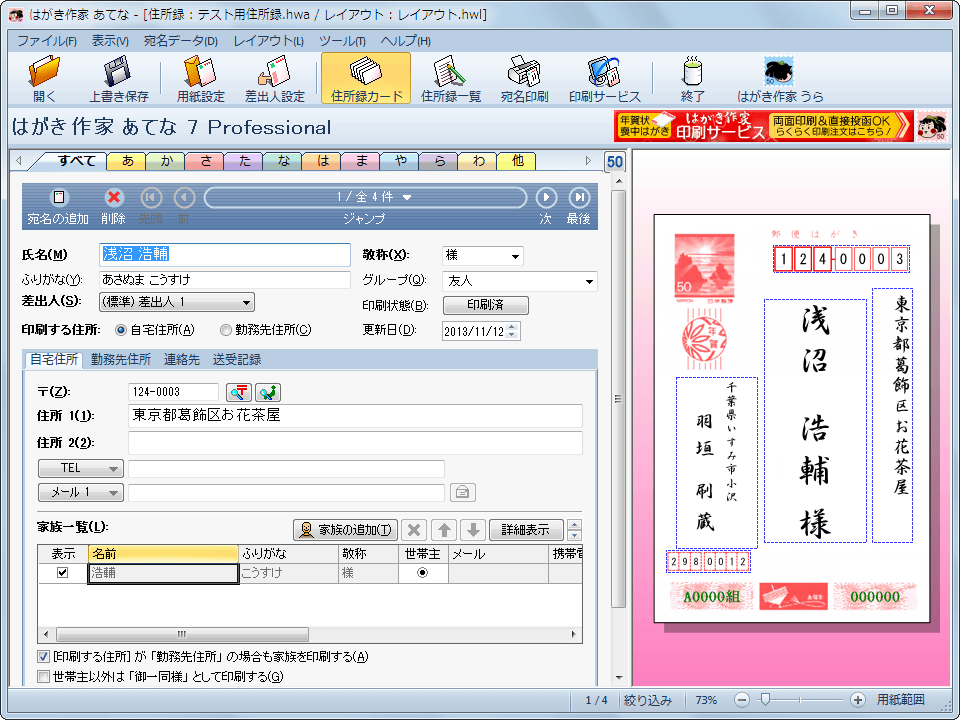
Task: Click the postcard preview thumbnail
Action: pyautogui.click(x=792, y=418)
